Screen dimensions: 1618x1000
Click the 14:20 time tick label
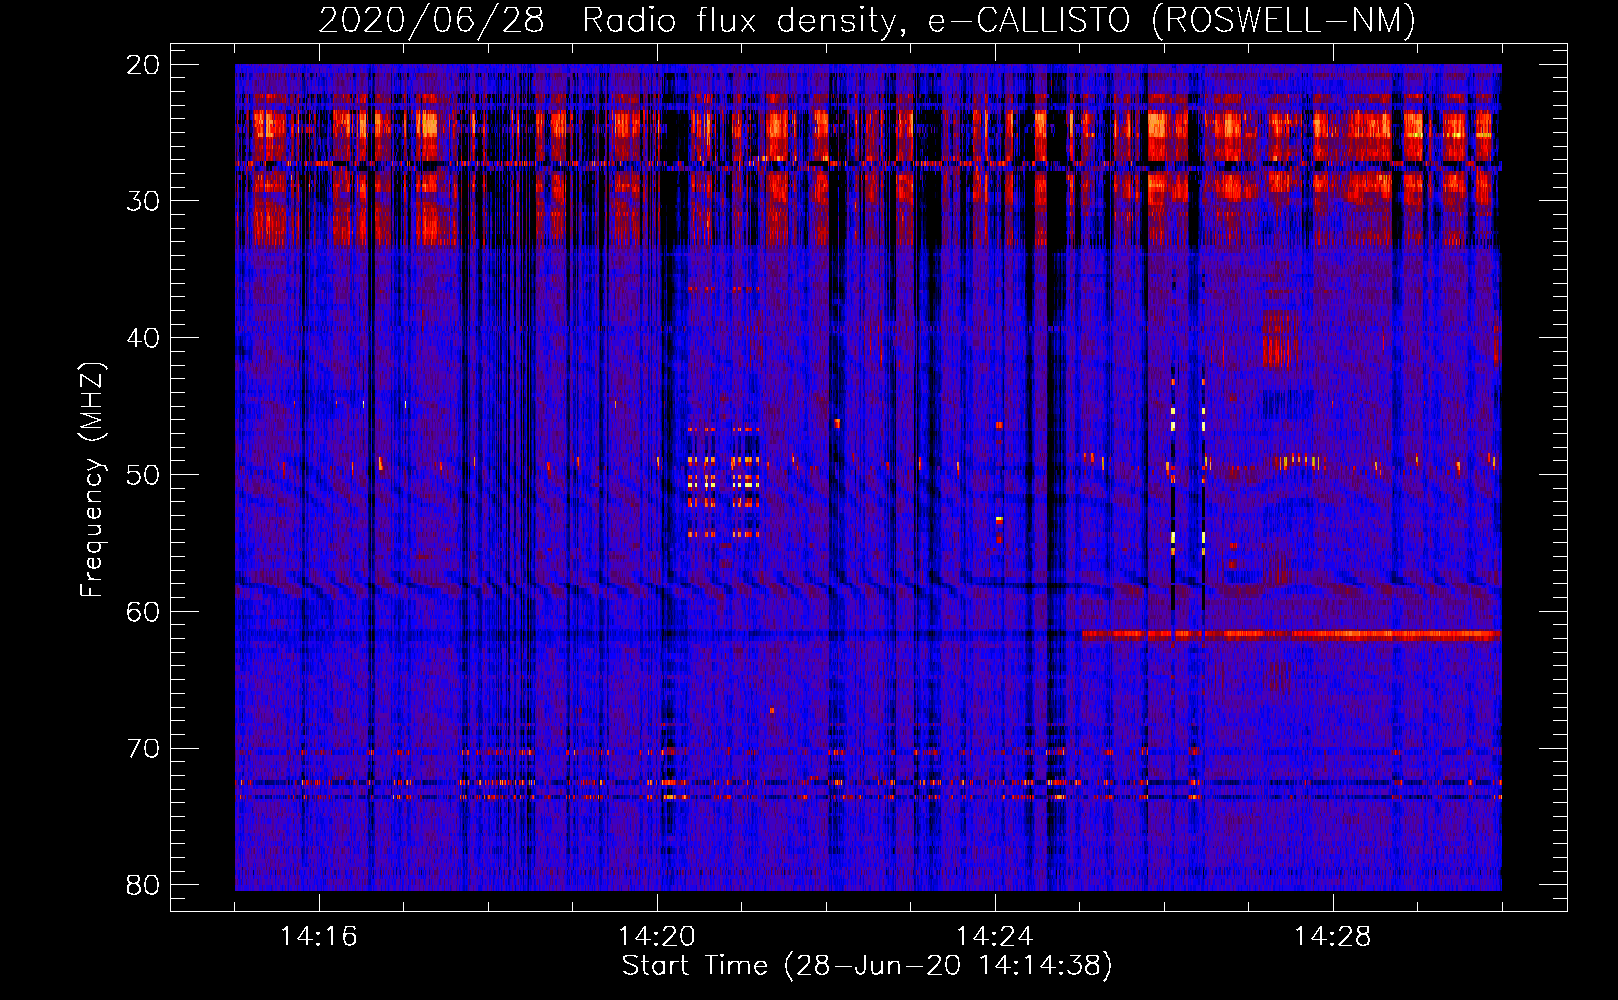(x=657, y=937)
